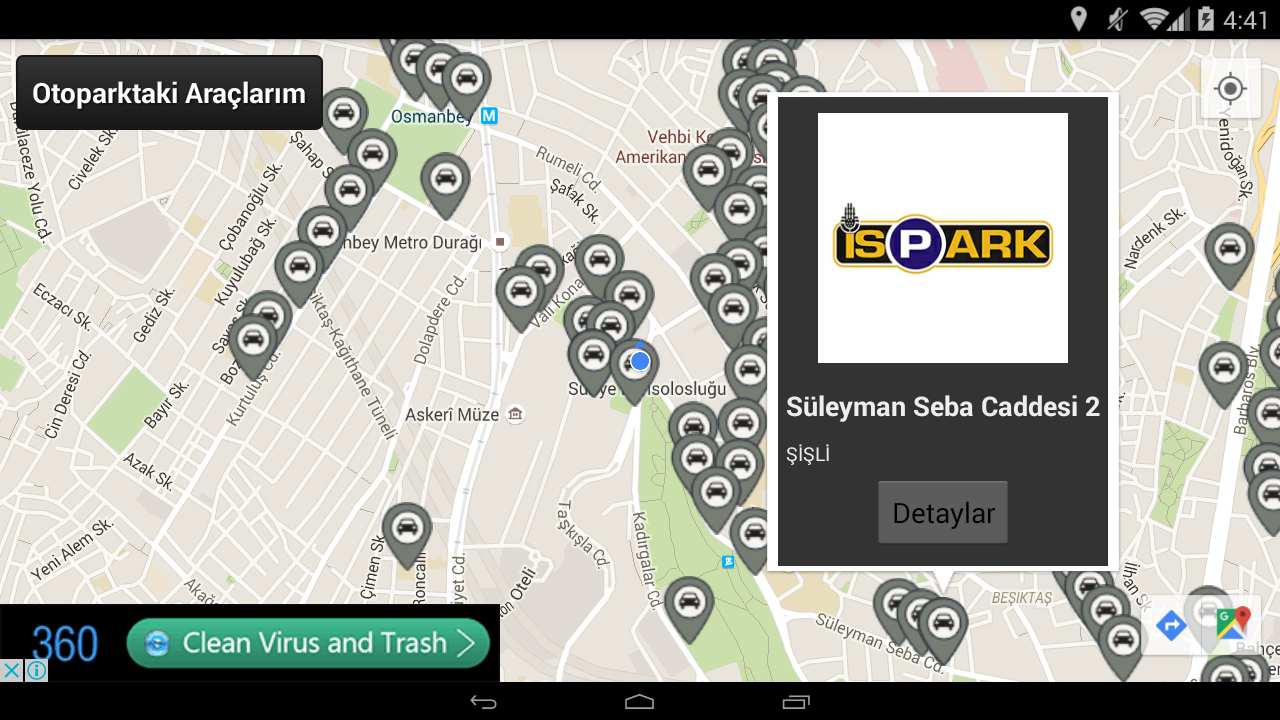Tap the 360 logo in the ad banner
1280x720 pixels.
(x=64, y=644)
